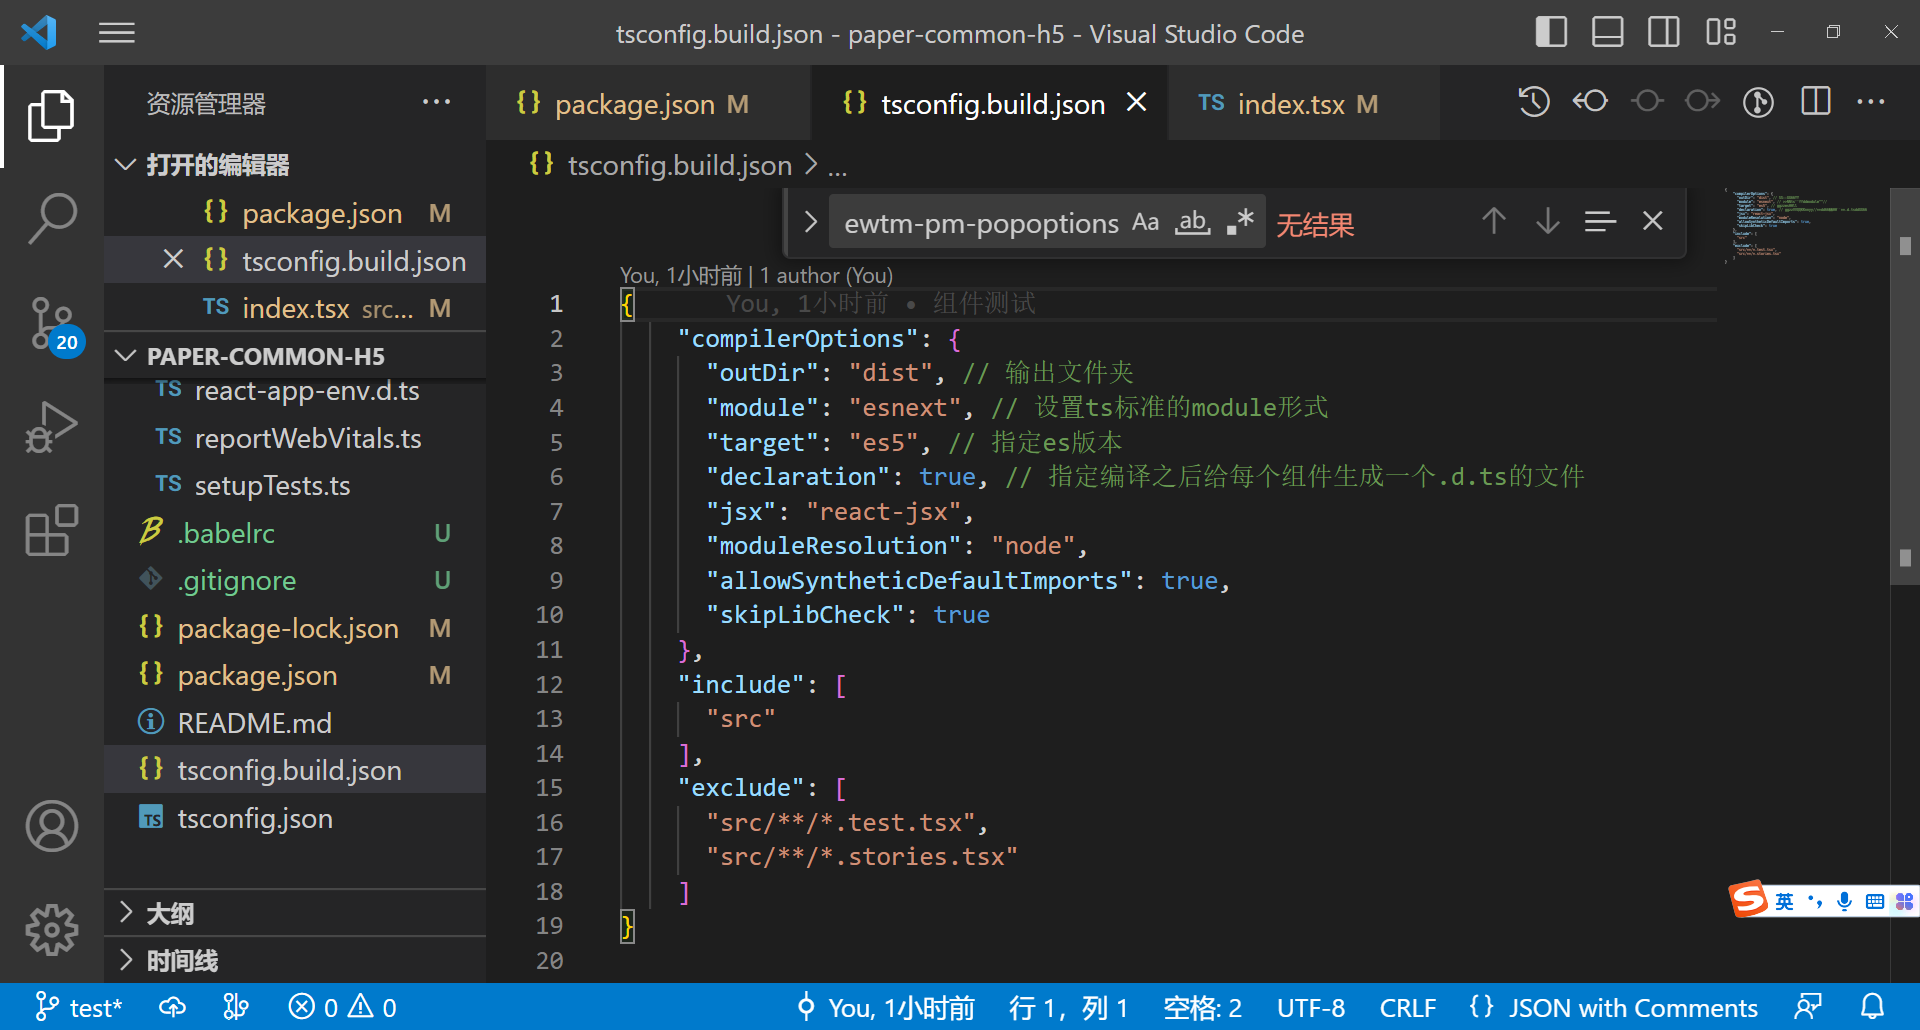Click the test* git branch in status bar

tap(80, 1007)
